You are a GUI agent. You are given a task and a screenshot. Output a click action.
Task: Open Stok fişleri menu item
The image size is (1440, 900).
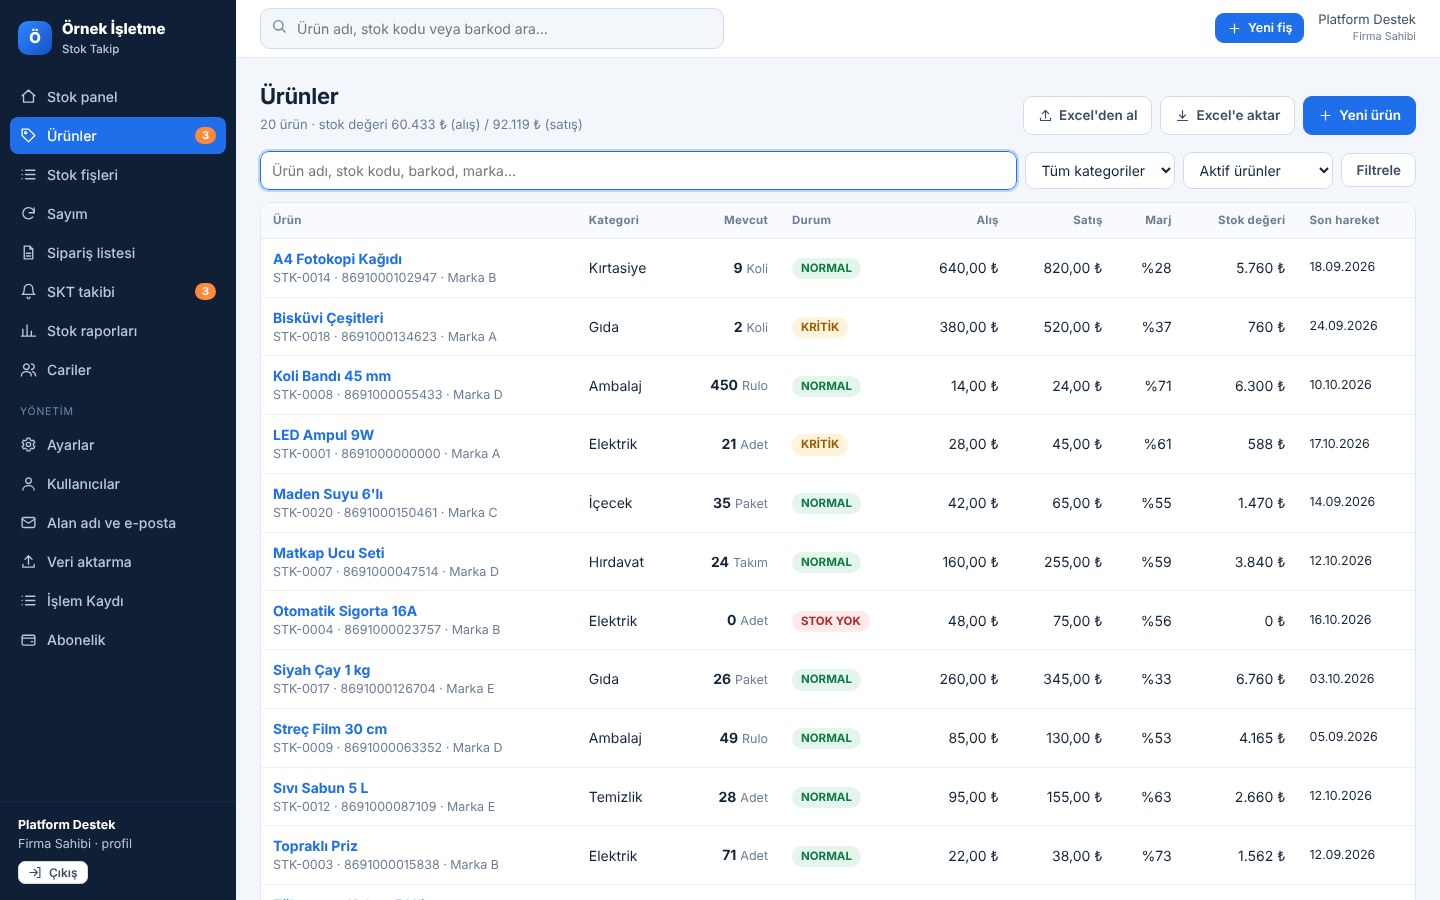(118, 175)
